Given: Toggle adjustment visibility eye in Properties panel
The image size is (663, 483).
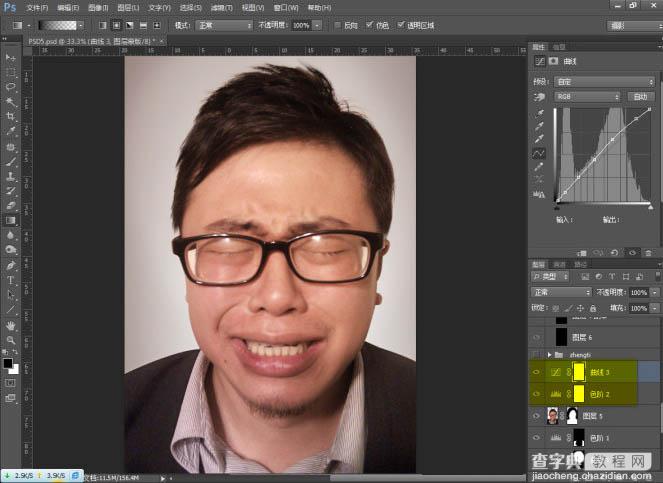Looking at the screenshot, I should 632,253.
